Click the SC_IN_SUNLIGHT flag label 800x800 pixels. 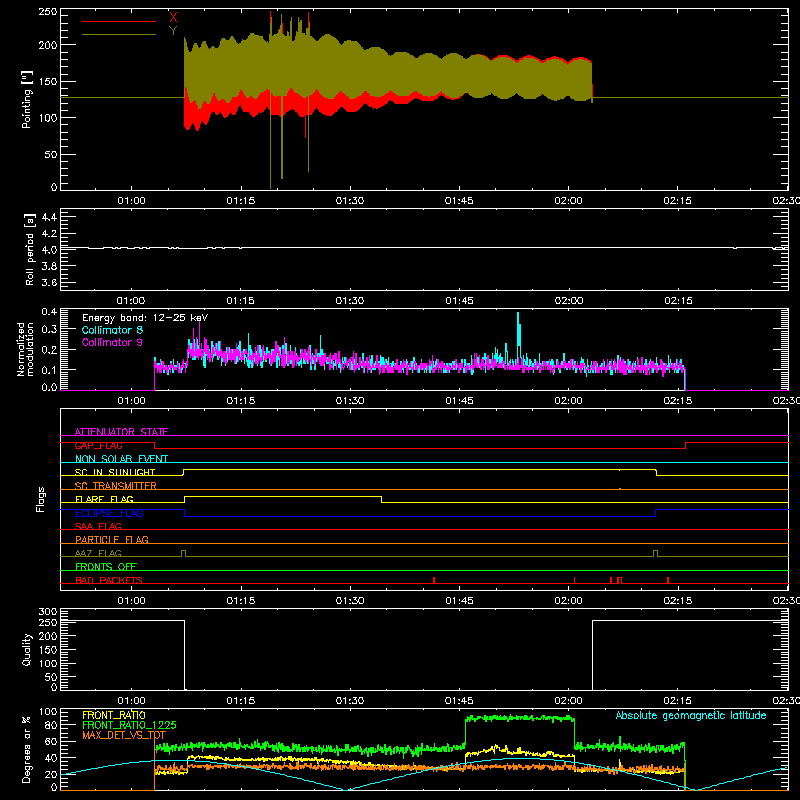(x=115, y=472)
